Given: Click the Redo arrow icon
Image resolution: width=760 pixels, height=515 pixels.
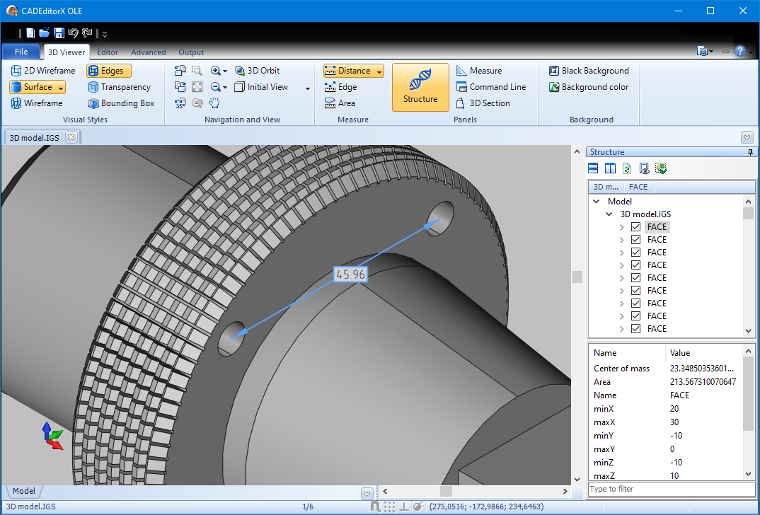Looking at the screenshot, I should (87, 33).
